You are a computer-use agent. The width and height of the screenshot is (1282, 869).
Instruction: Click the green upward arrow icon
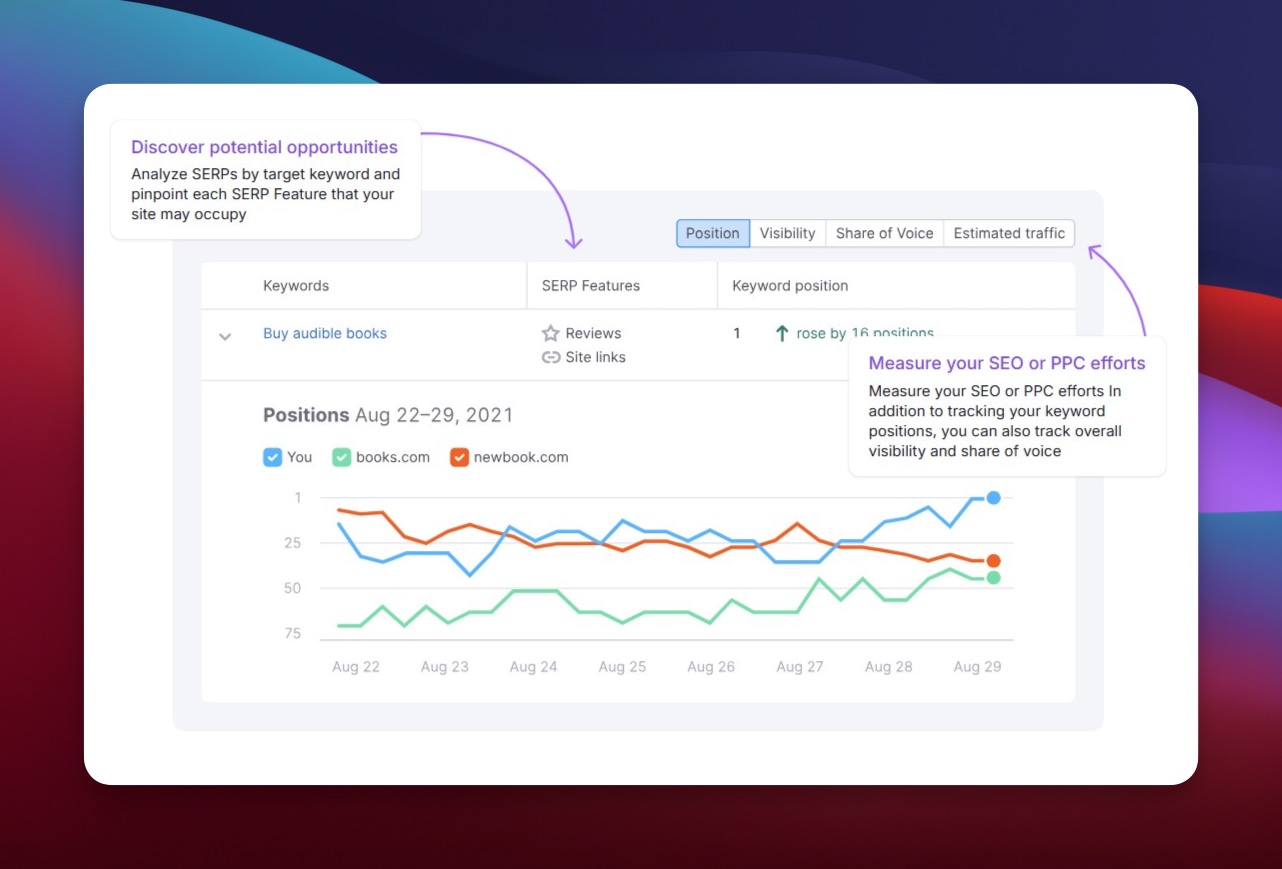coord(781,332)
